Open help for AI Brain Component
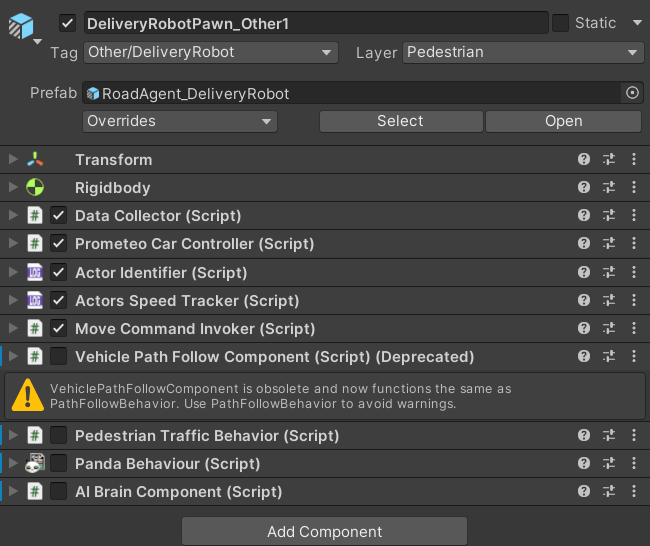The image size is (650, 546). coord(584,491)
